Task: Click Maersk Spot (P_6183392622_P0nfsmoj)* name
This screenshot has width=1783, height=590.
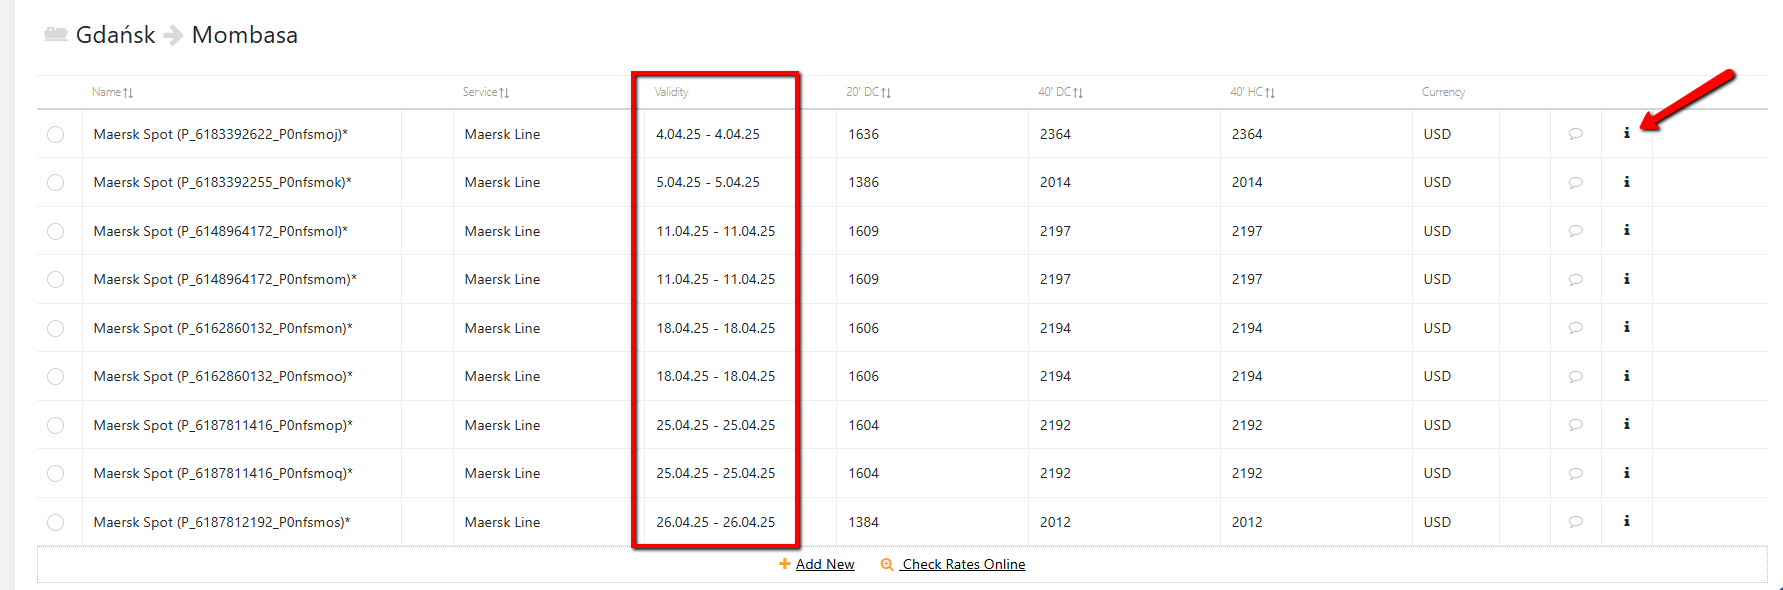Action: click(x=221, y=134)
